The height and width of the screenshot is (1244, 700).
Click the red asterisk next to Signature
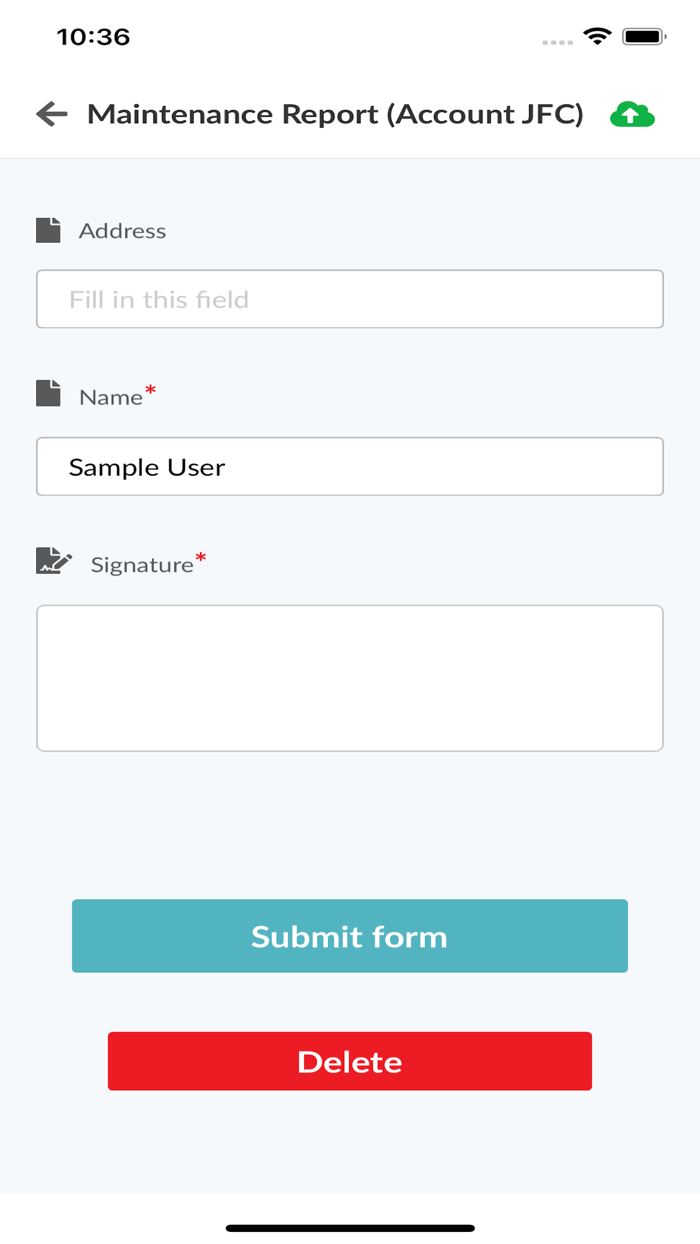click(x=203, y=554)
